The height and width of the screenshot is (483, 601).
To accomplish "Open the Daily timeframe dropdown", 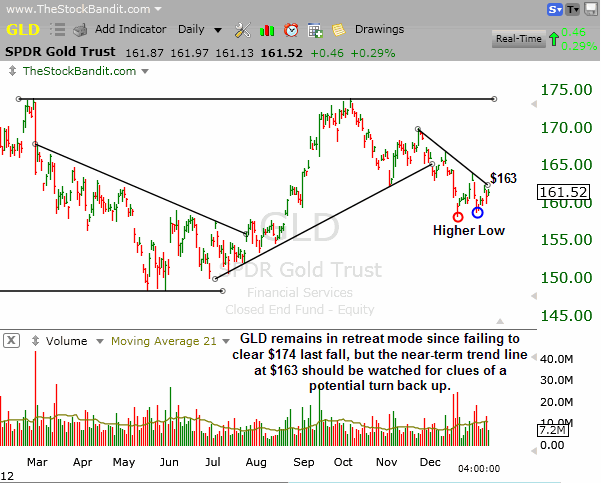I will click(x=200, y=30).
